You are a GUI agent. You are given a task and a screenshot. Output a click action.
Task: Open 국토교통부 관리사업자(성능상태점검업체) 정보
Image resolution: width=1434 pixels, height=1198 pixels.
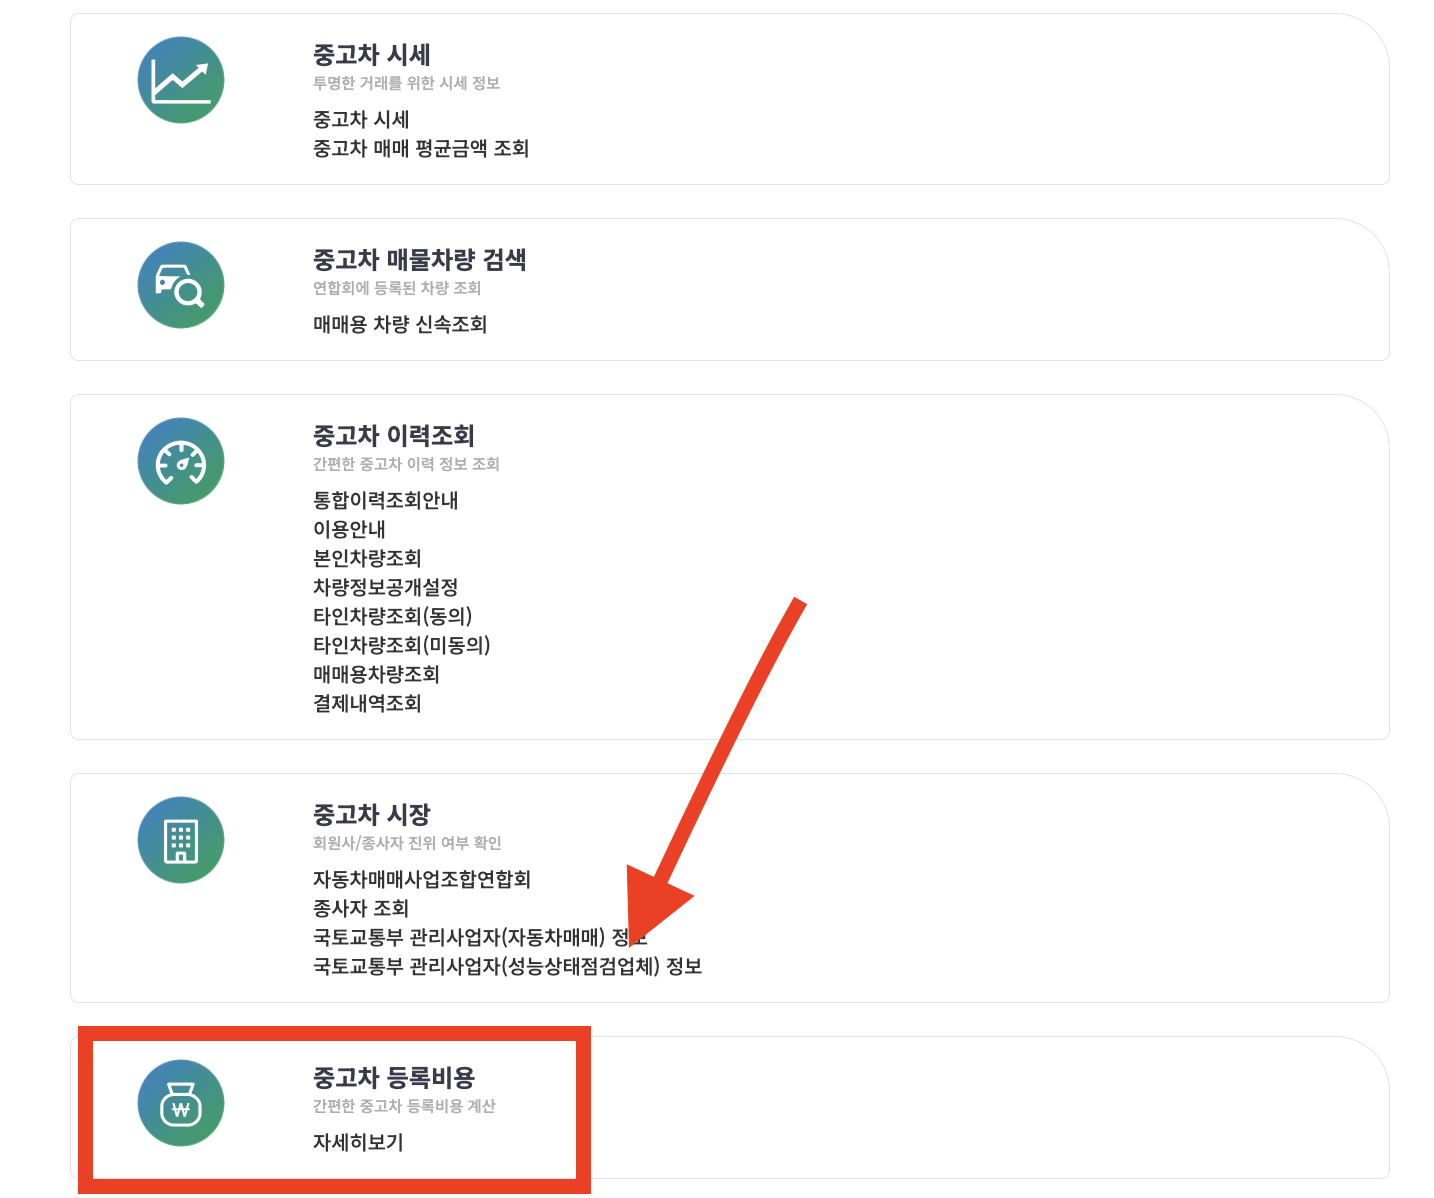pyautogui.click(x=508, y=966)
